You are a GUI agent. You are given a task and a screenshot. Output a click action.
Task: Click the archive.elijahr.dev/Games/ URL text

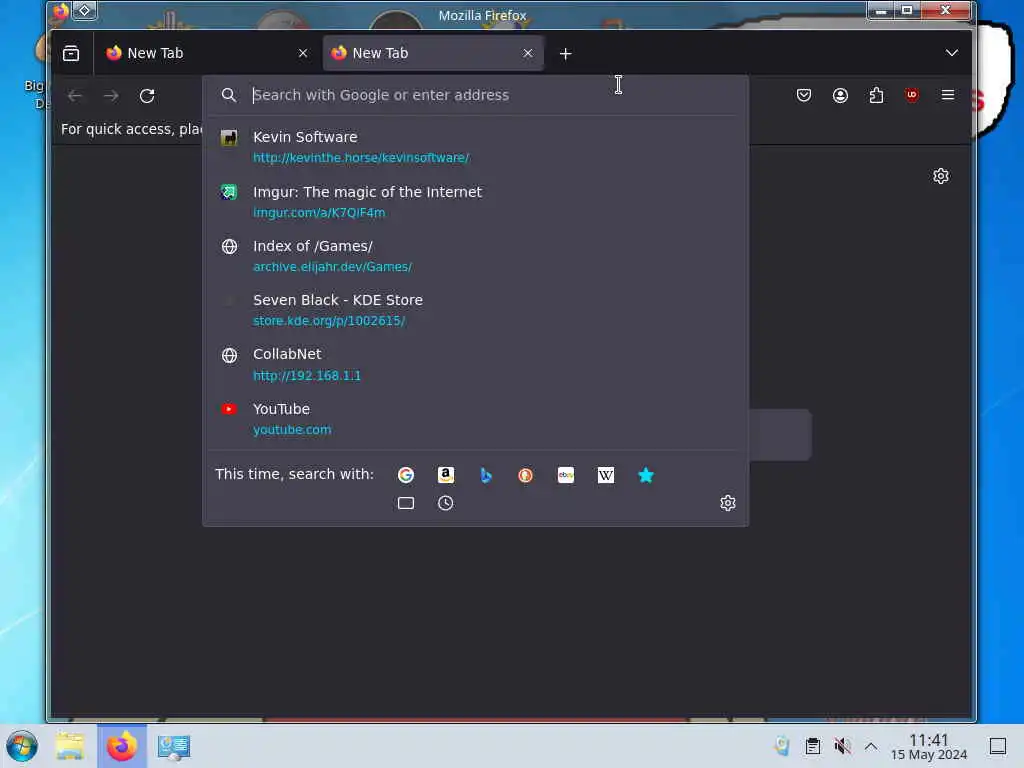point(332,267)
